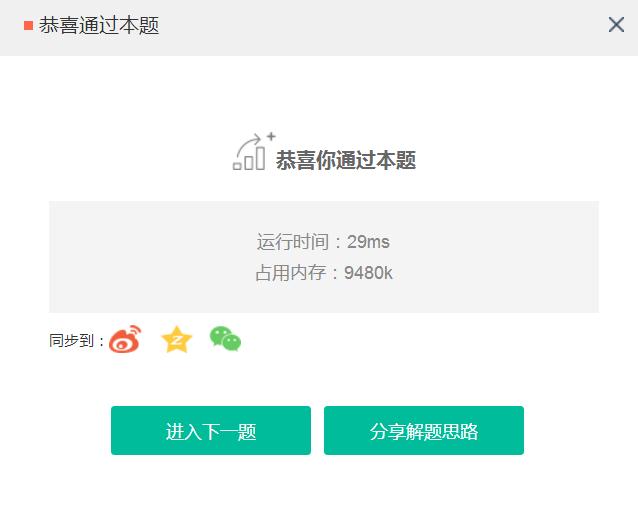Go to next problem via 进入下一题
The image size is (638, 509).
click(x=211, y=430)
